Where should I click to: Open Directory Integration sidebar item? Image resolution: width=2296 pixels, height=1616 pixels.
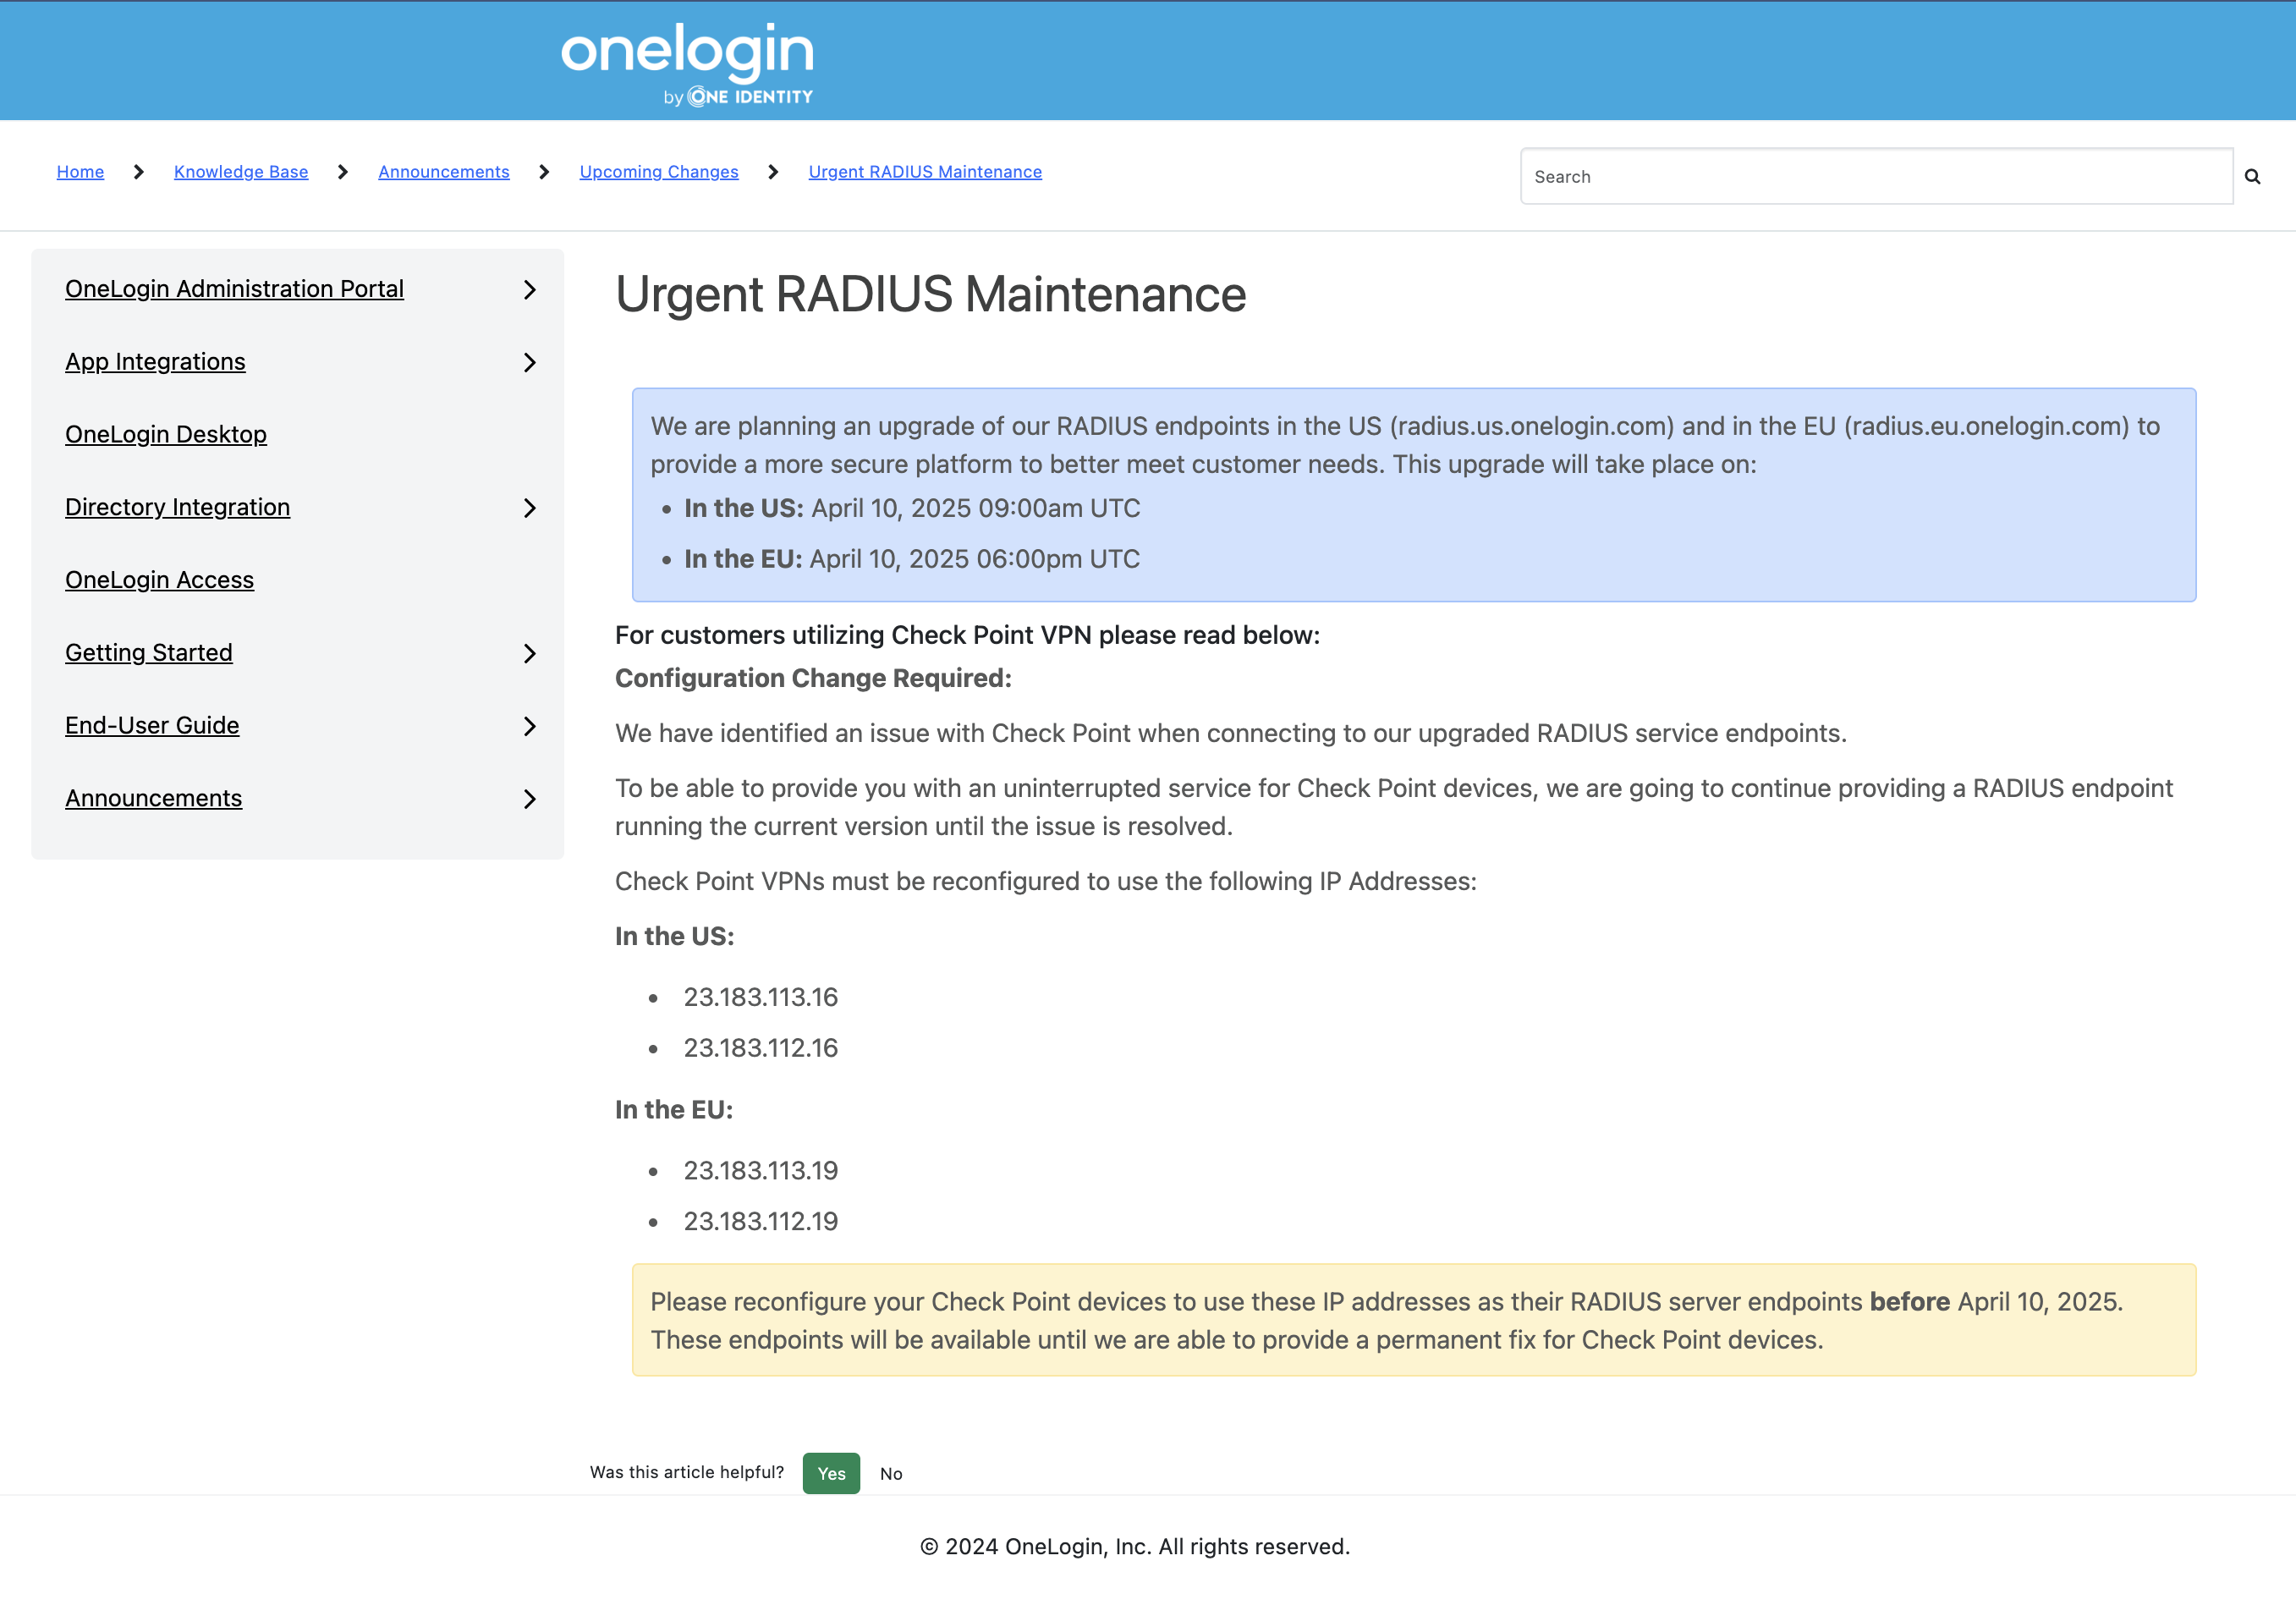click(177, 507)
